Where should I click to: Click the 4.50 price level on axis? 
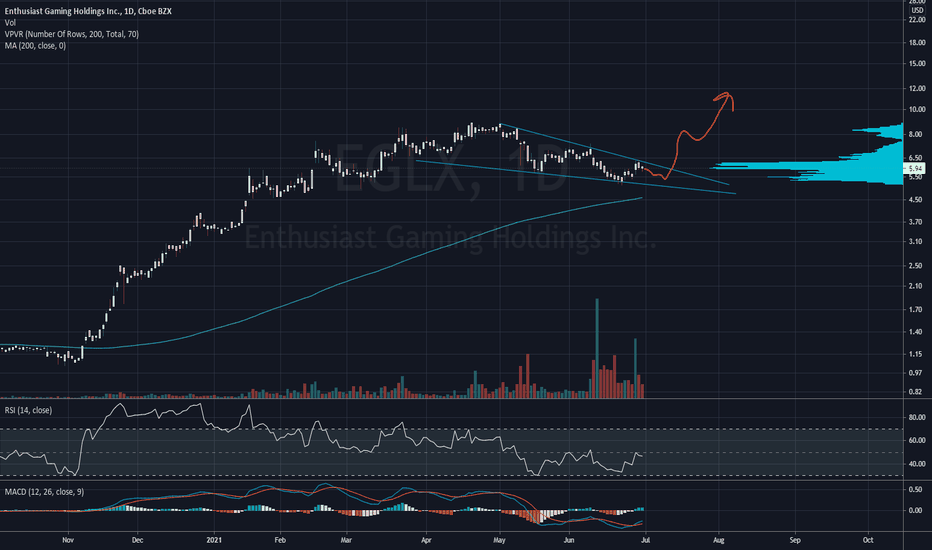[x=916, y=200]
